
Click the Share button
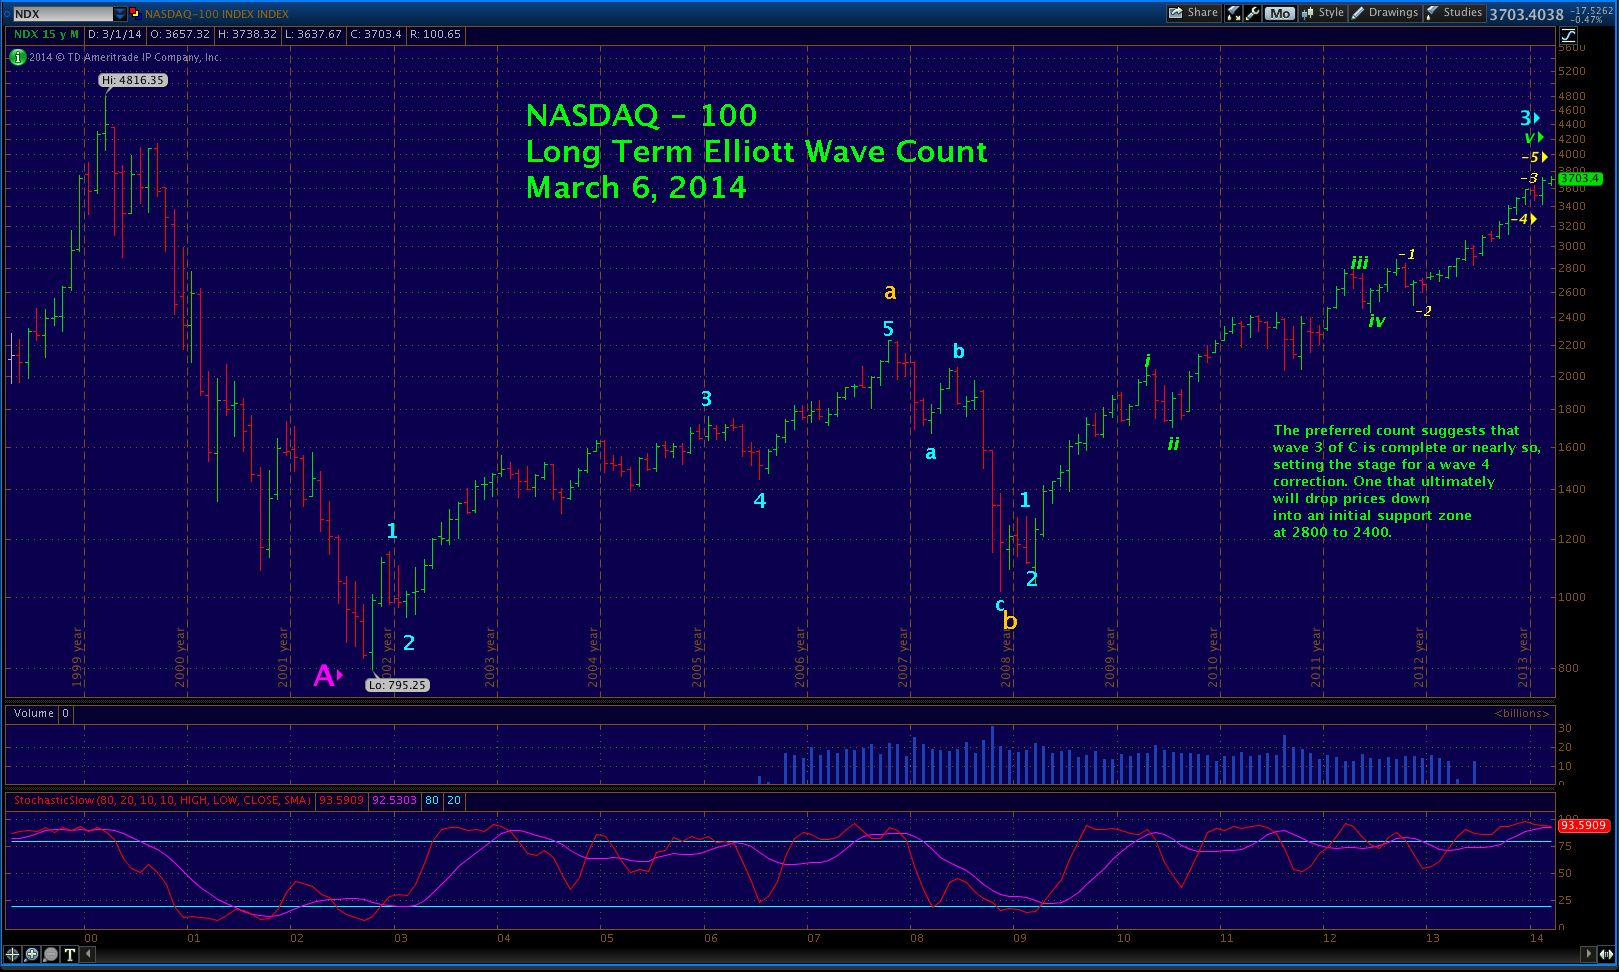[1194, 13]
